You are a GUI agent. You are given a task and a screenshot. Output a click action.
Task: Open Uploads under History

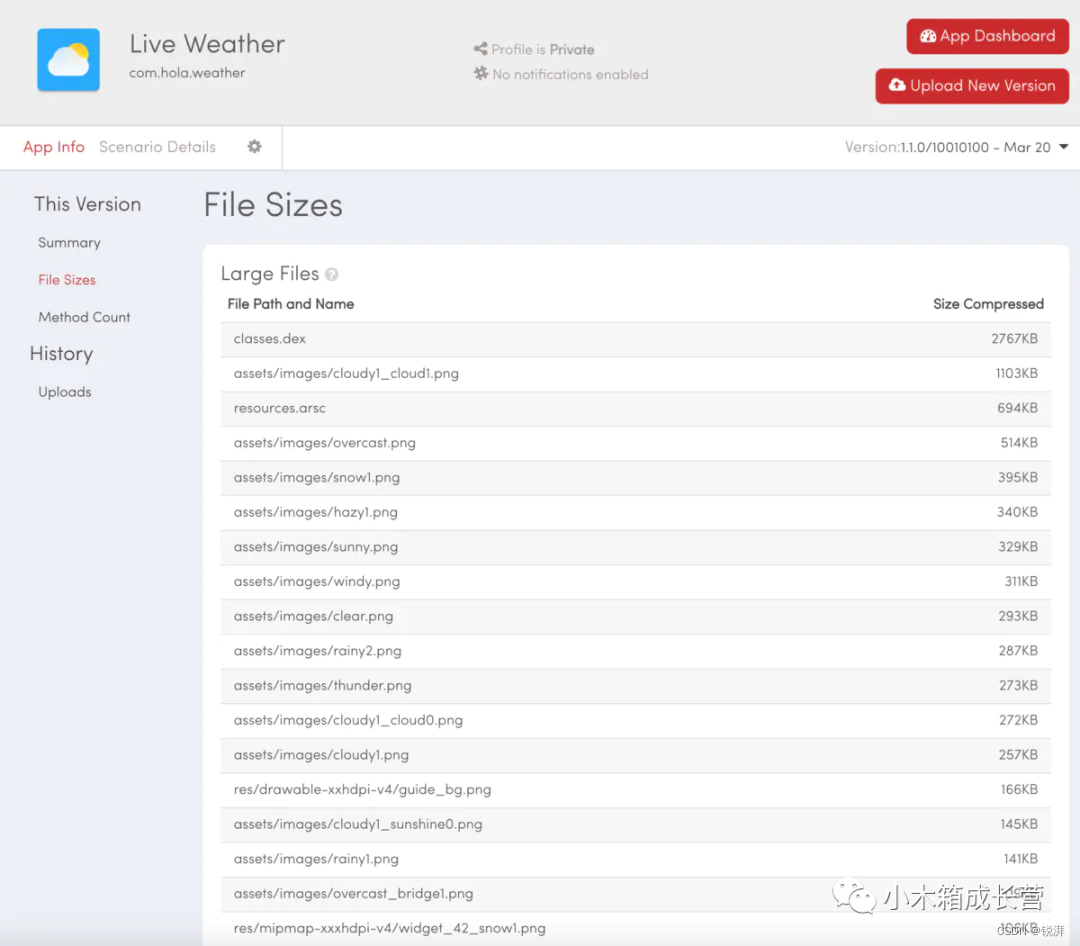point(65,391)
